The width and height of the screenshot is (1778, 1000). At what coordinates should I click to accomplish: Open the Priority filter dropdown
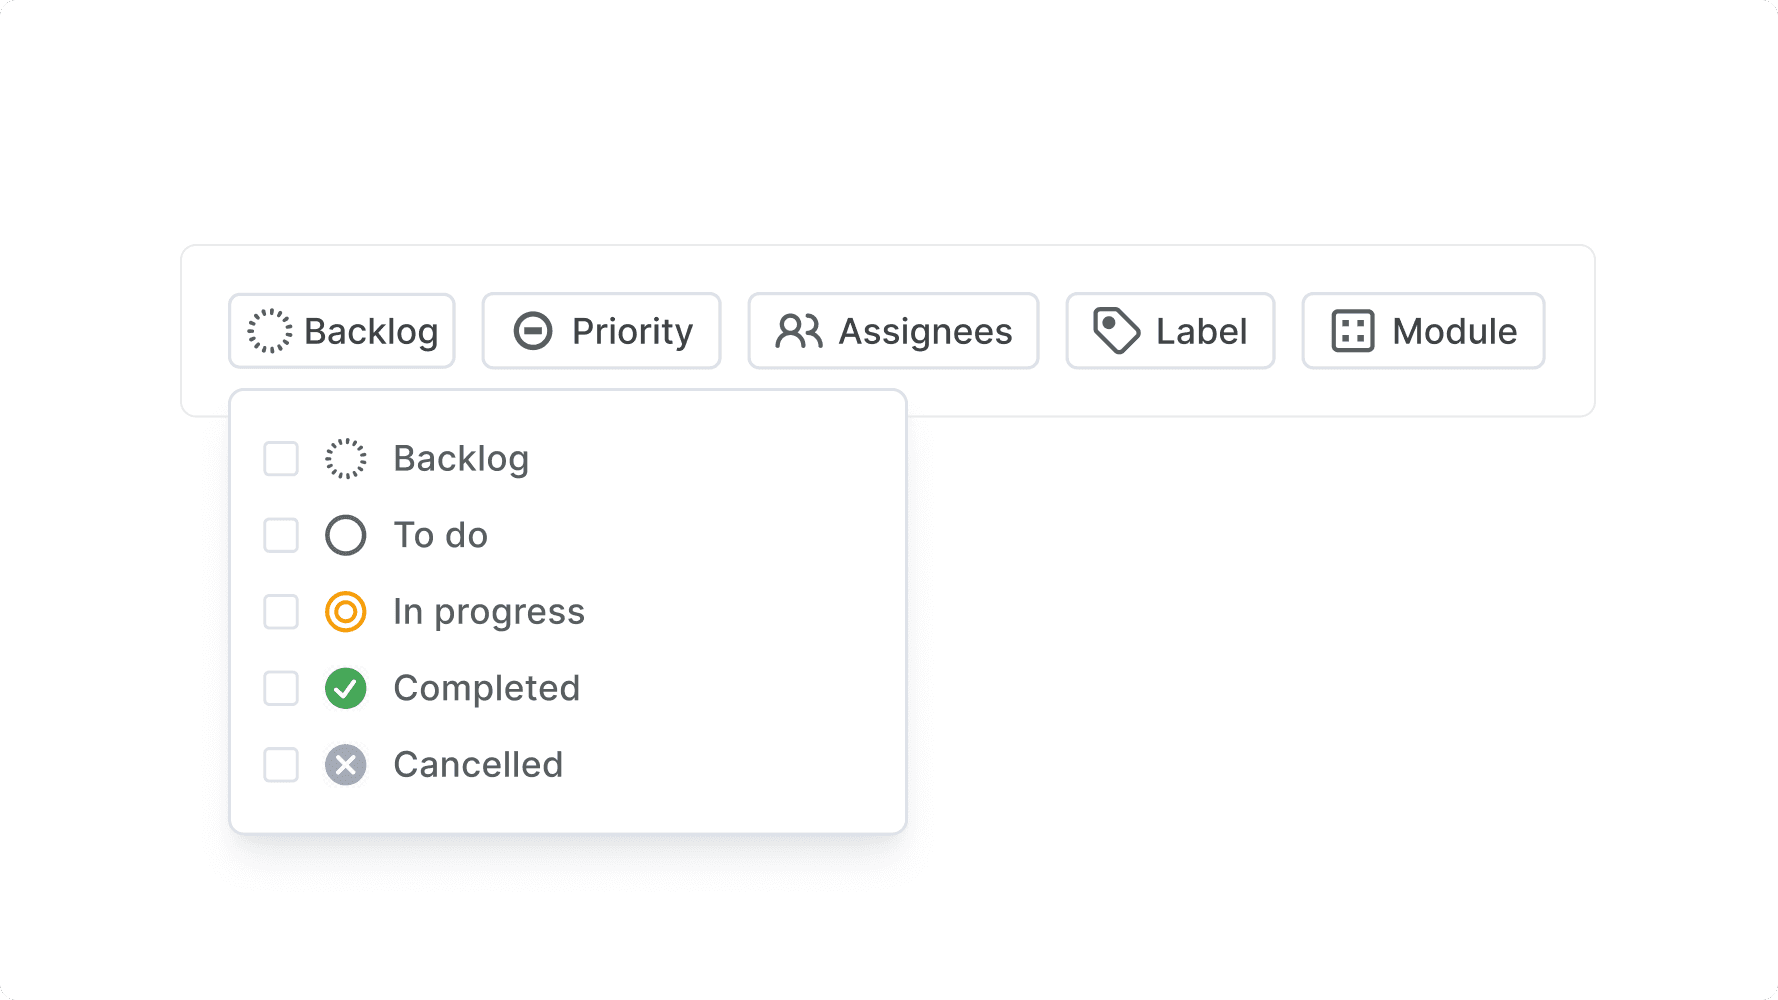click(x=601, y=330)
